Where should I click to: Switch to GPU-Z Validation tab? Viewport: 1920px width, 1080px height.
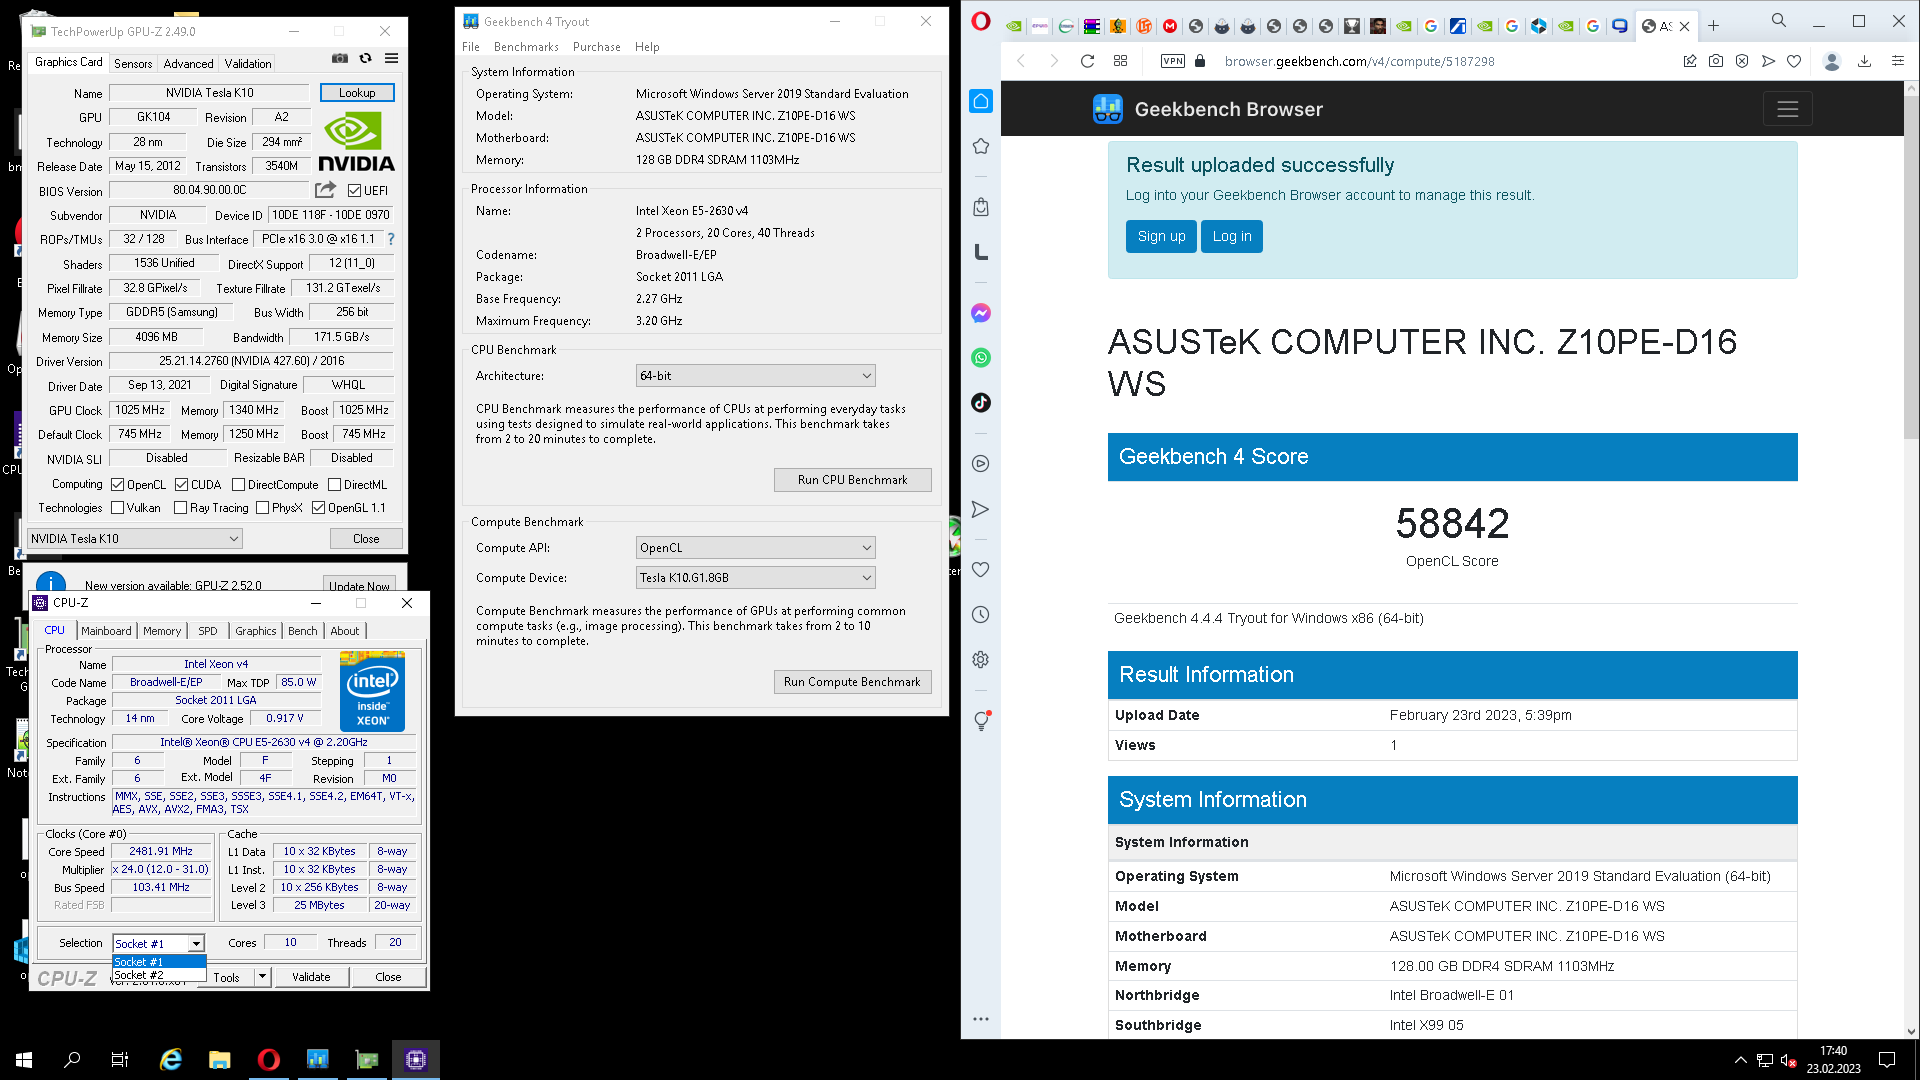(248, 64)
